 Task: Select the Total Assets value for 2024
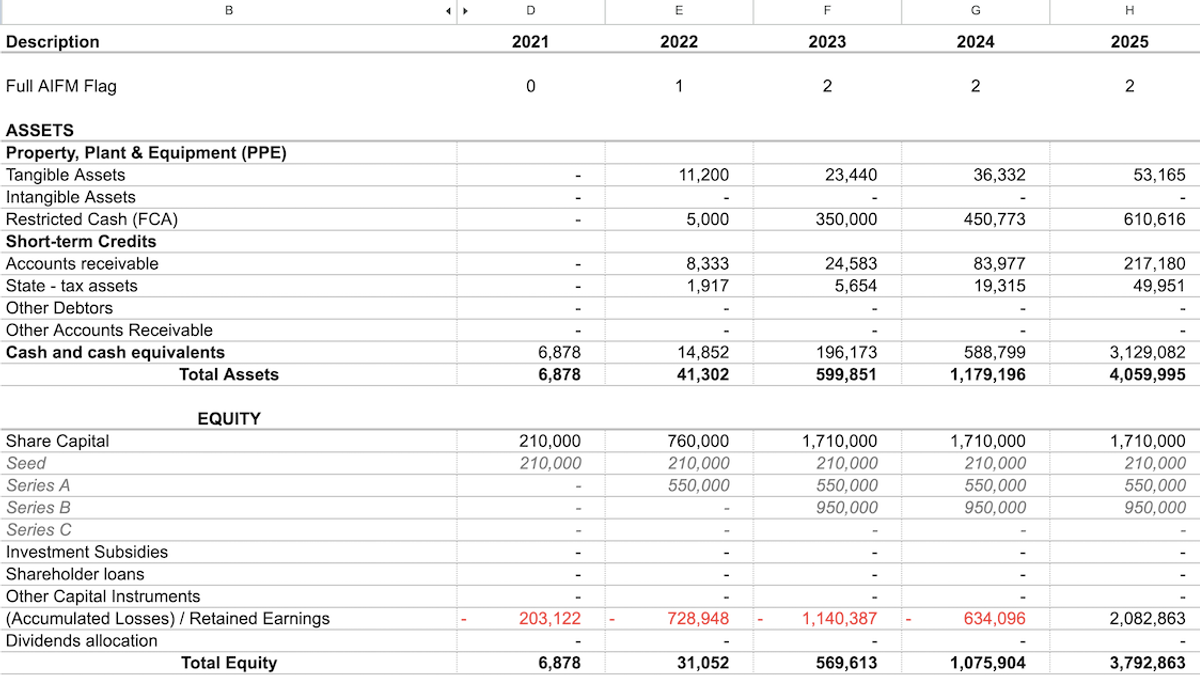click(x=986, y=374)
